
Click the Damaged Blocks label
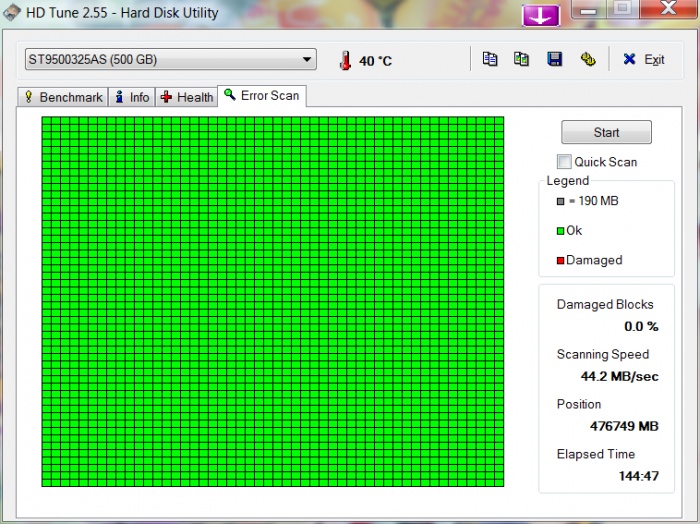(605, 304)
